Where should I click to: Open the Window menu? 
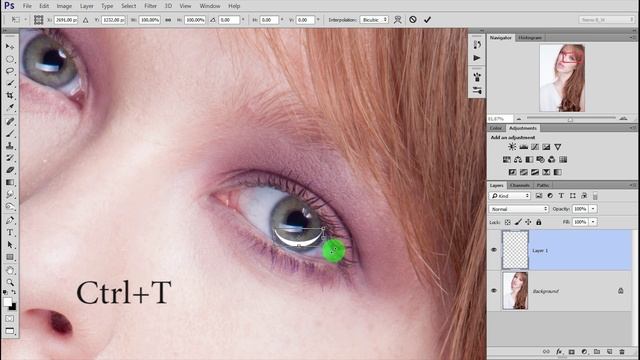[210, 6]
